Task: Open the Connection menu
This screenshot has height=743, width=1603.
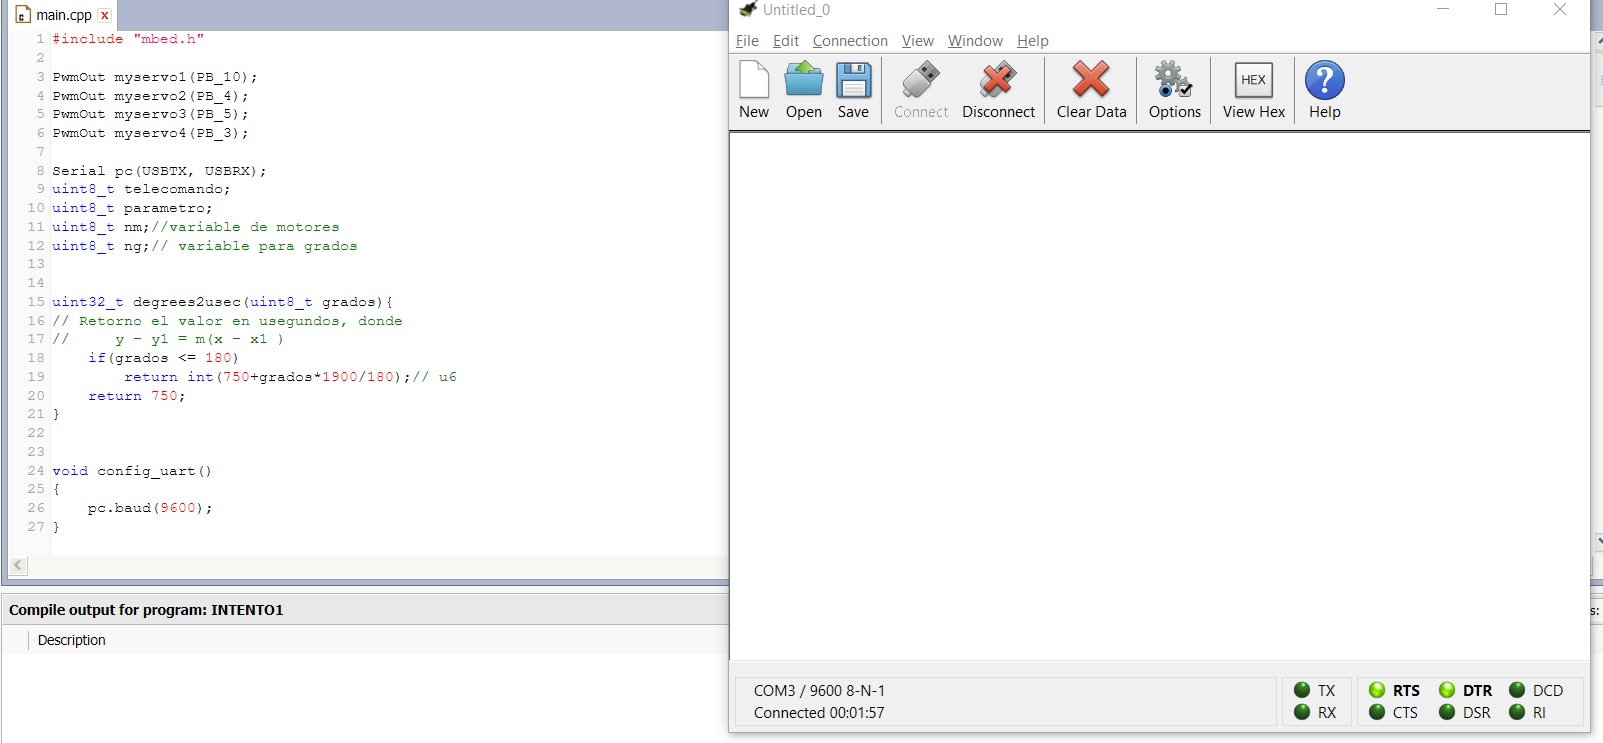Action: (850, 41)
